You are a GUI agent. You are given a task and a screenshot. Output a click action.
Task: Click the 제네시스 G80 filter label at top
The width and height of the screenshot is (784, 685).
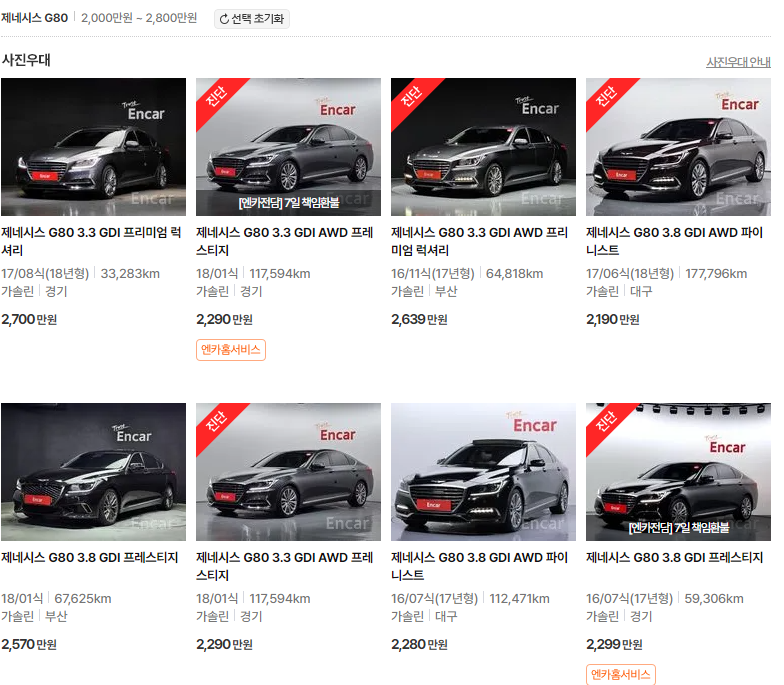pos(34,18)
